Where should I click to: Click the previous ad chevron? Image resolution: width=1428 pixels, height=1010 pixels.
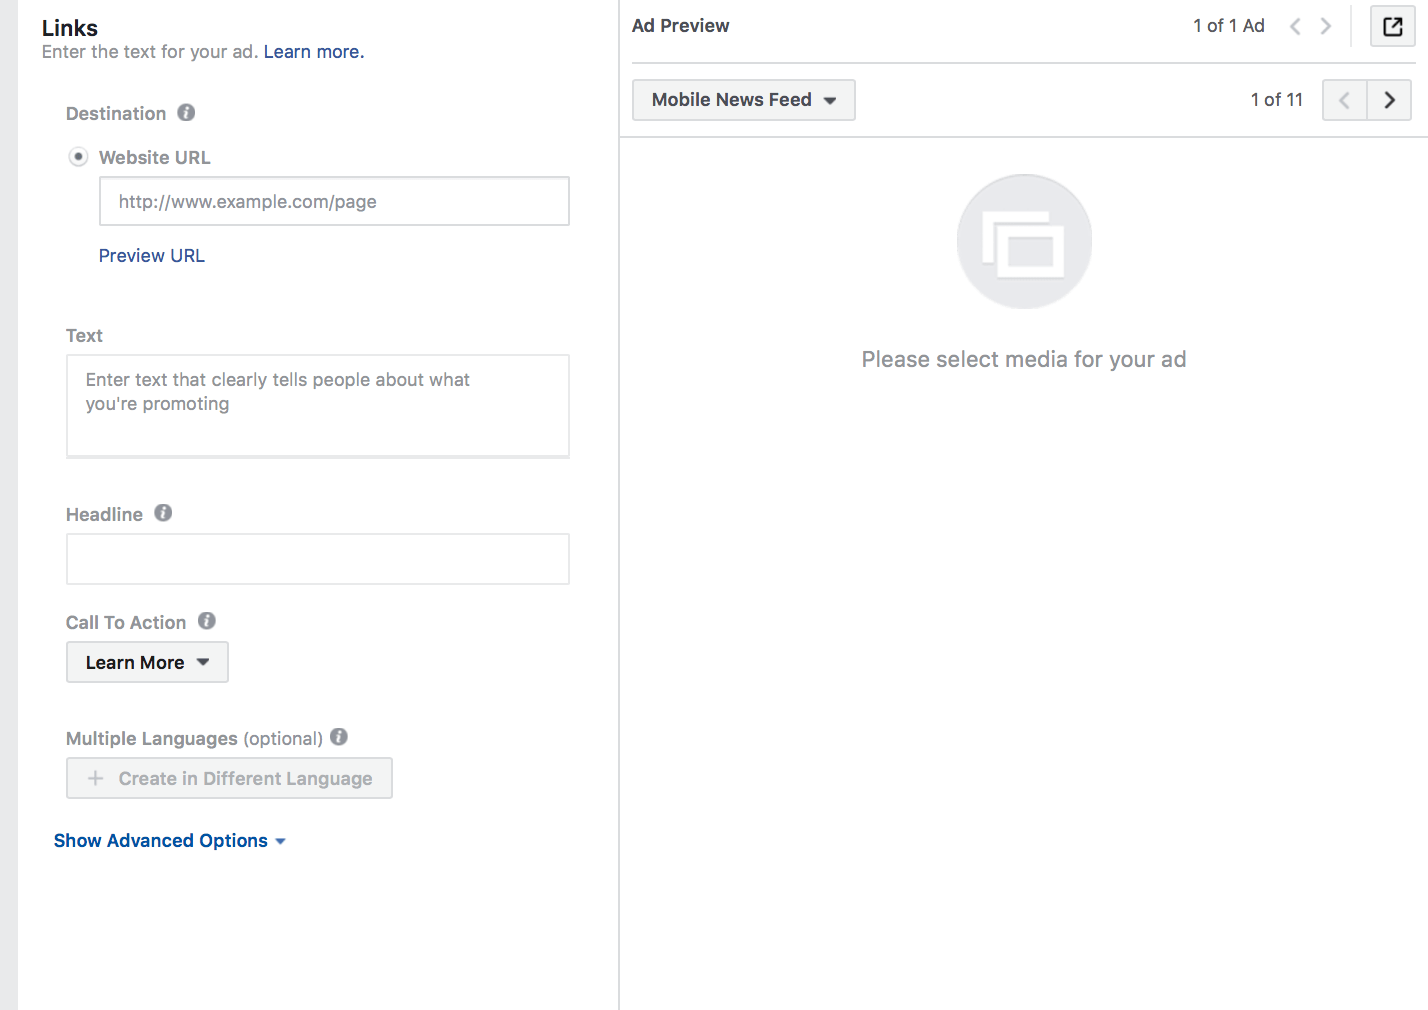(1295, 26)
